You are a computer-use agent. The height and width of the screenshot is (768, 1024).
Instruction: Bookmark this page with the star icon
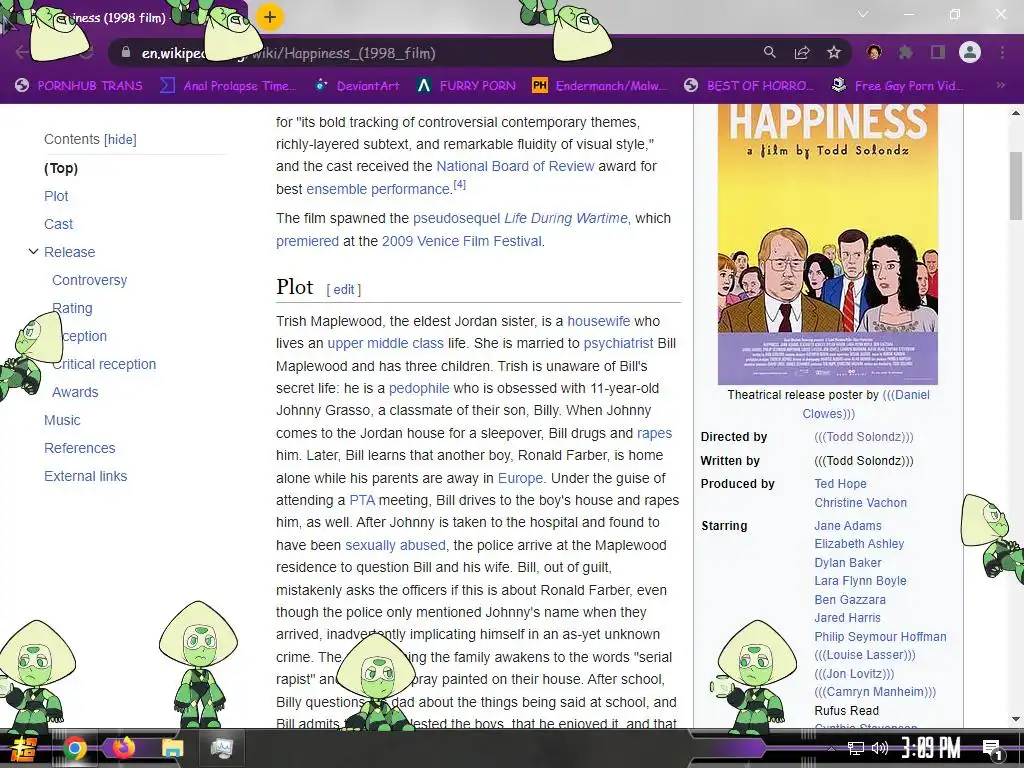834,52
